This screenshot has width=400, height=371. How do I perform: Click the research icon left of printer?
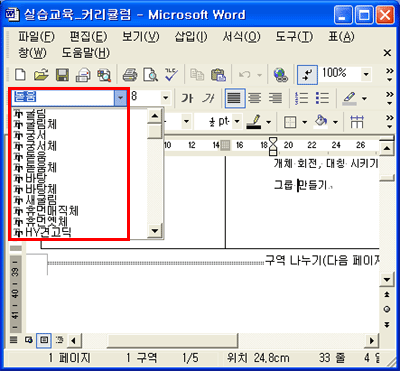(104, 75)
